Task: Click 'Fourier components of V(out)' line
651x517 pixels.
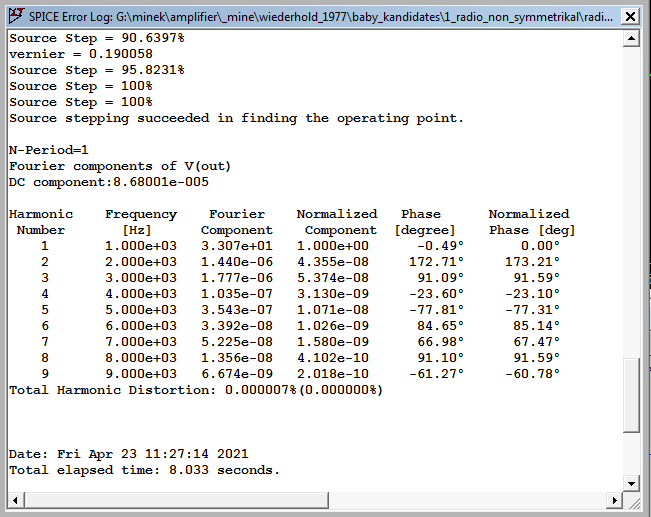Action: coord(120,166)
